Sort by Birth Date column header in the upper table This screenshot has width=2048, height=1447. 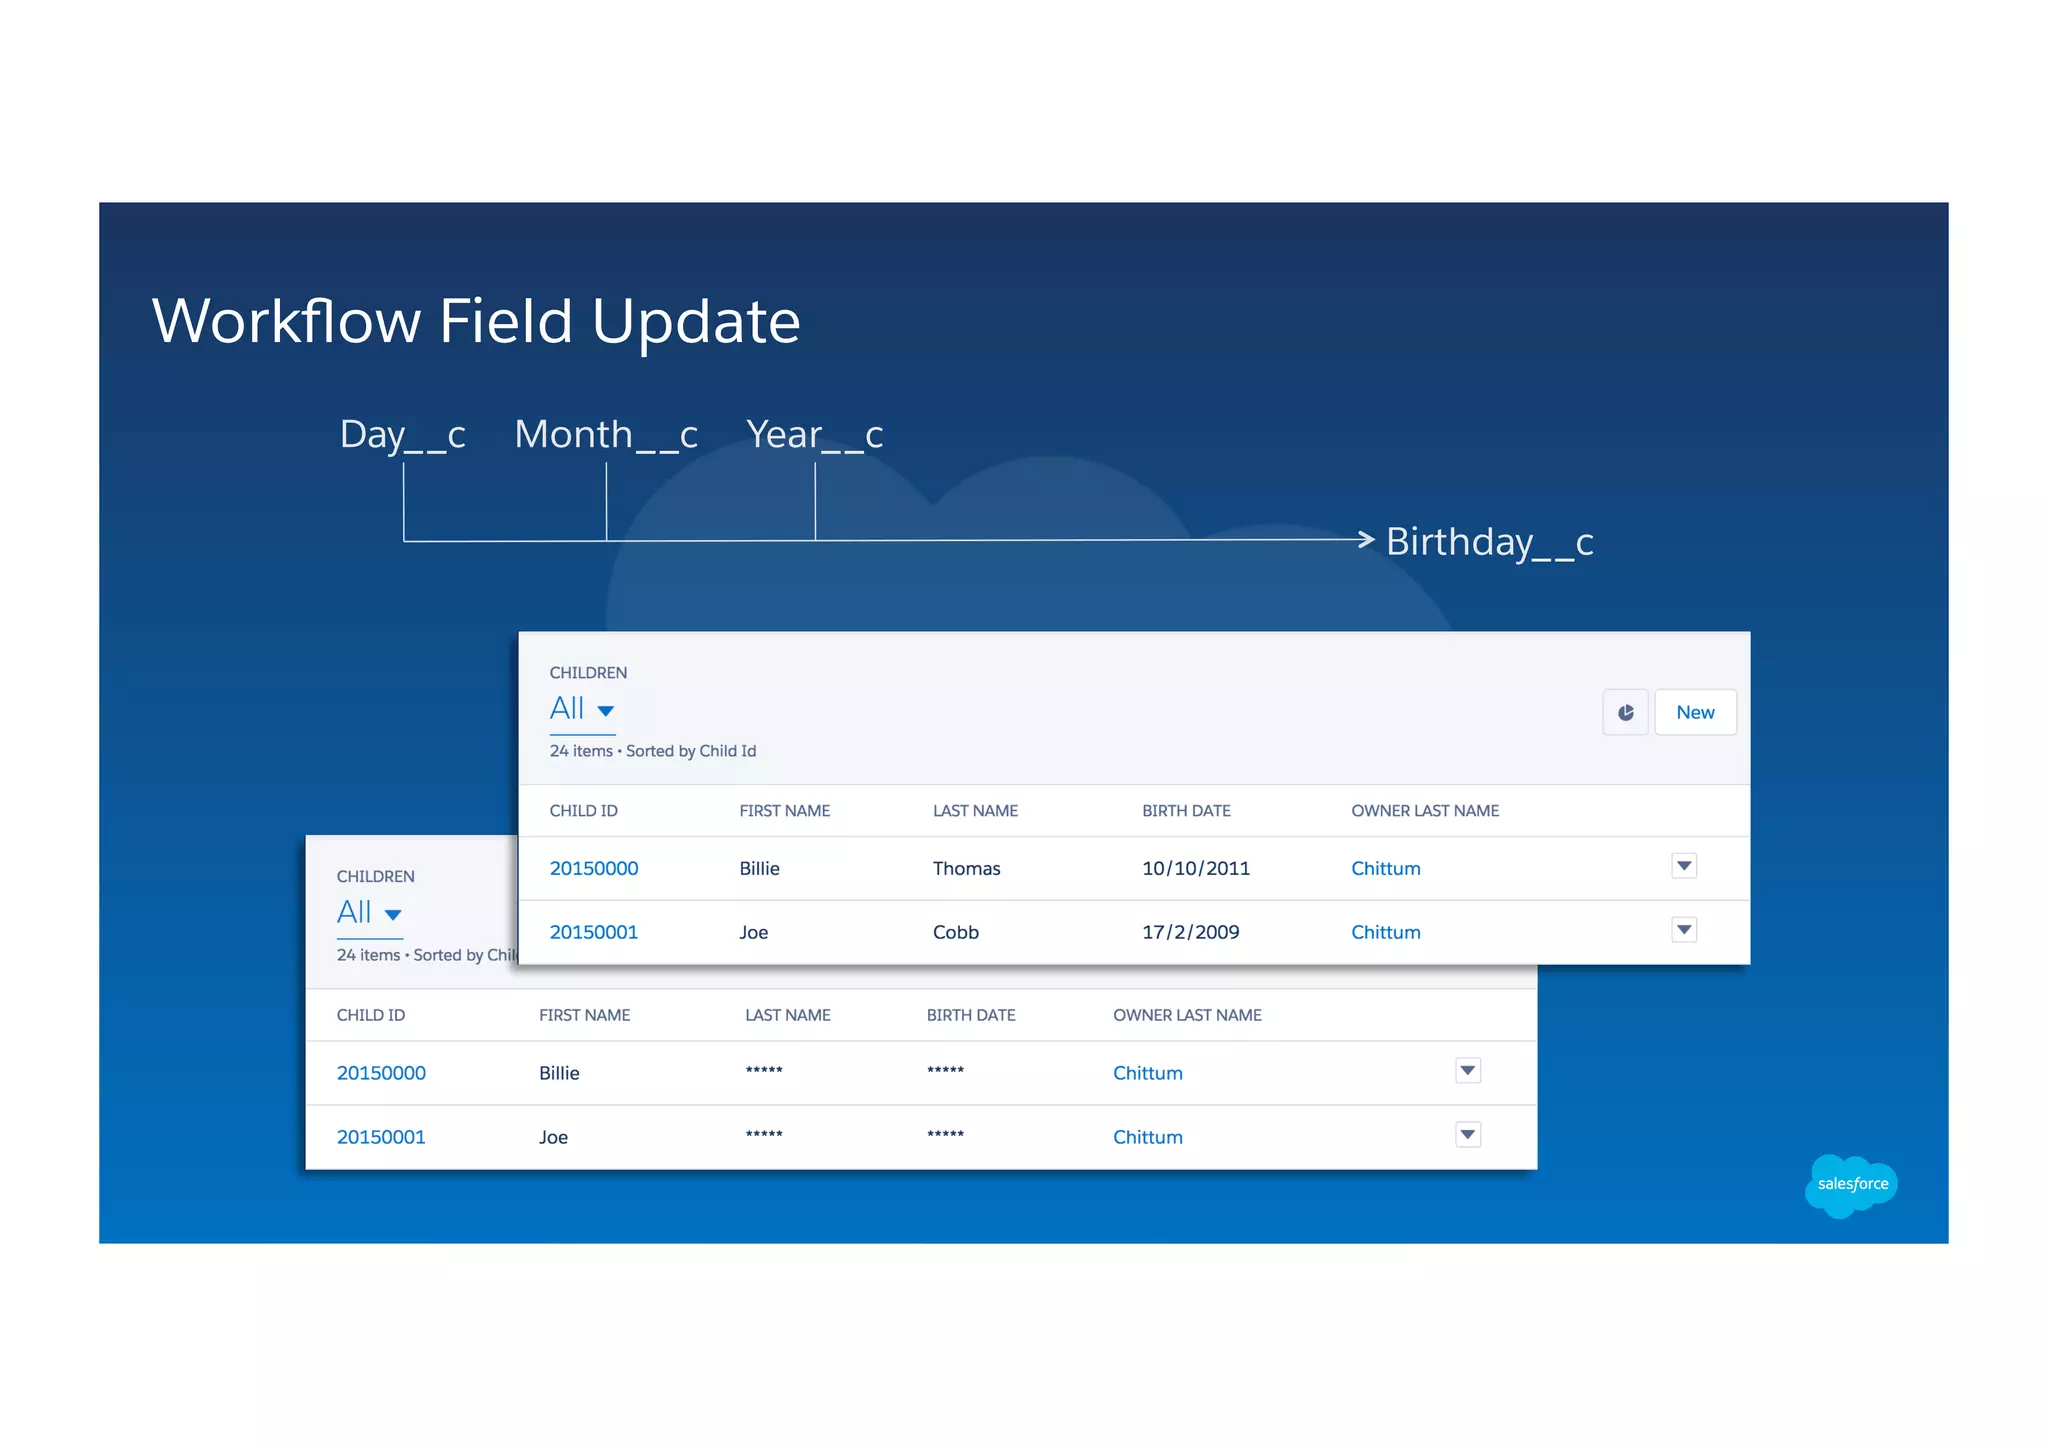coord(1186,811)
